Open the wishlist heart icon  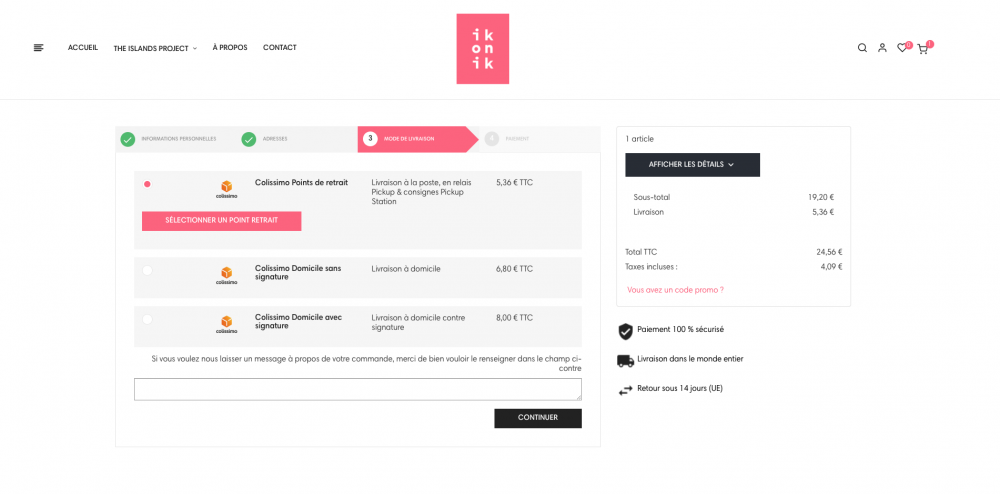pos(902,48)
